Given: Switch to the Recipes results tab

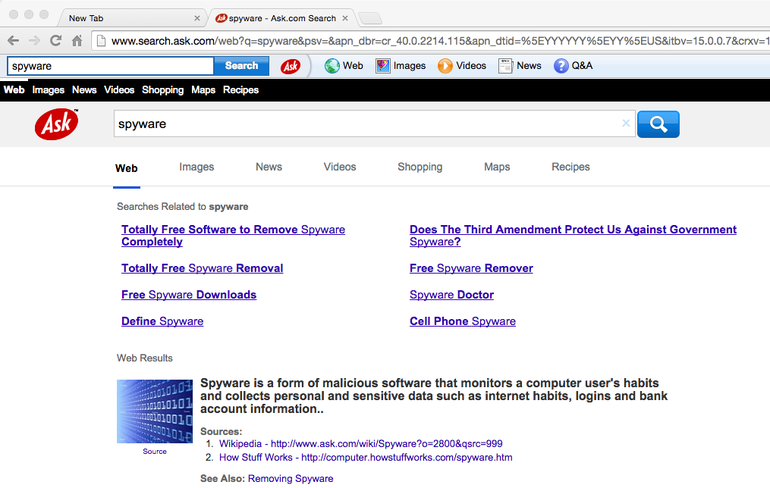Looking at the screenshot, I should click(571, 167).
